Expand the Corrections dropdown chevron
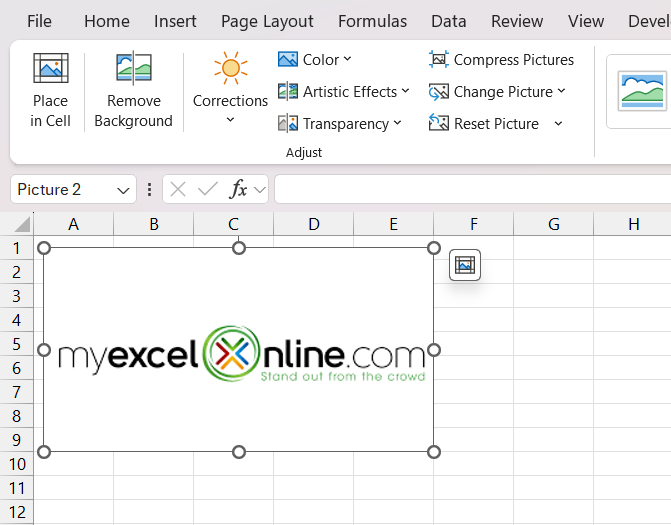Viewport: 671px width, 525px height. coord(230,120)
